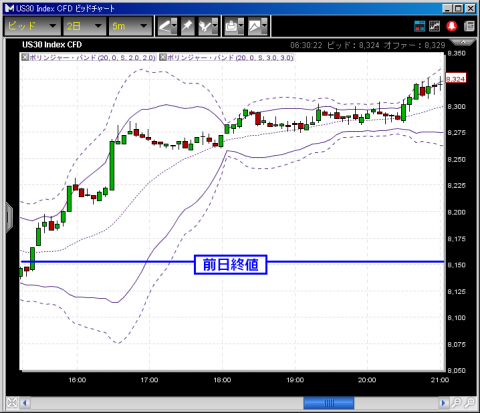Expand the left side panel handle
This screenshot has height=413, width=480.
[x=9, y=217]
